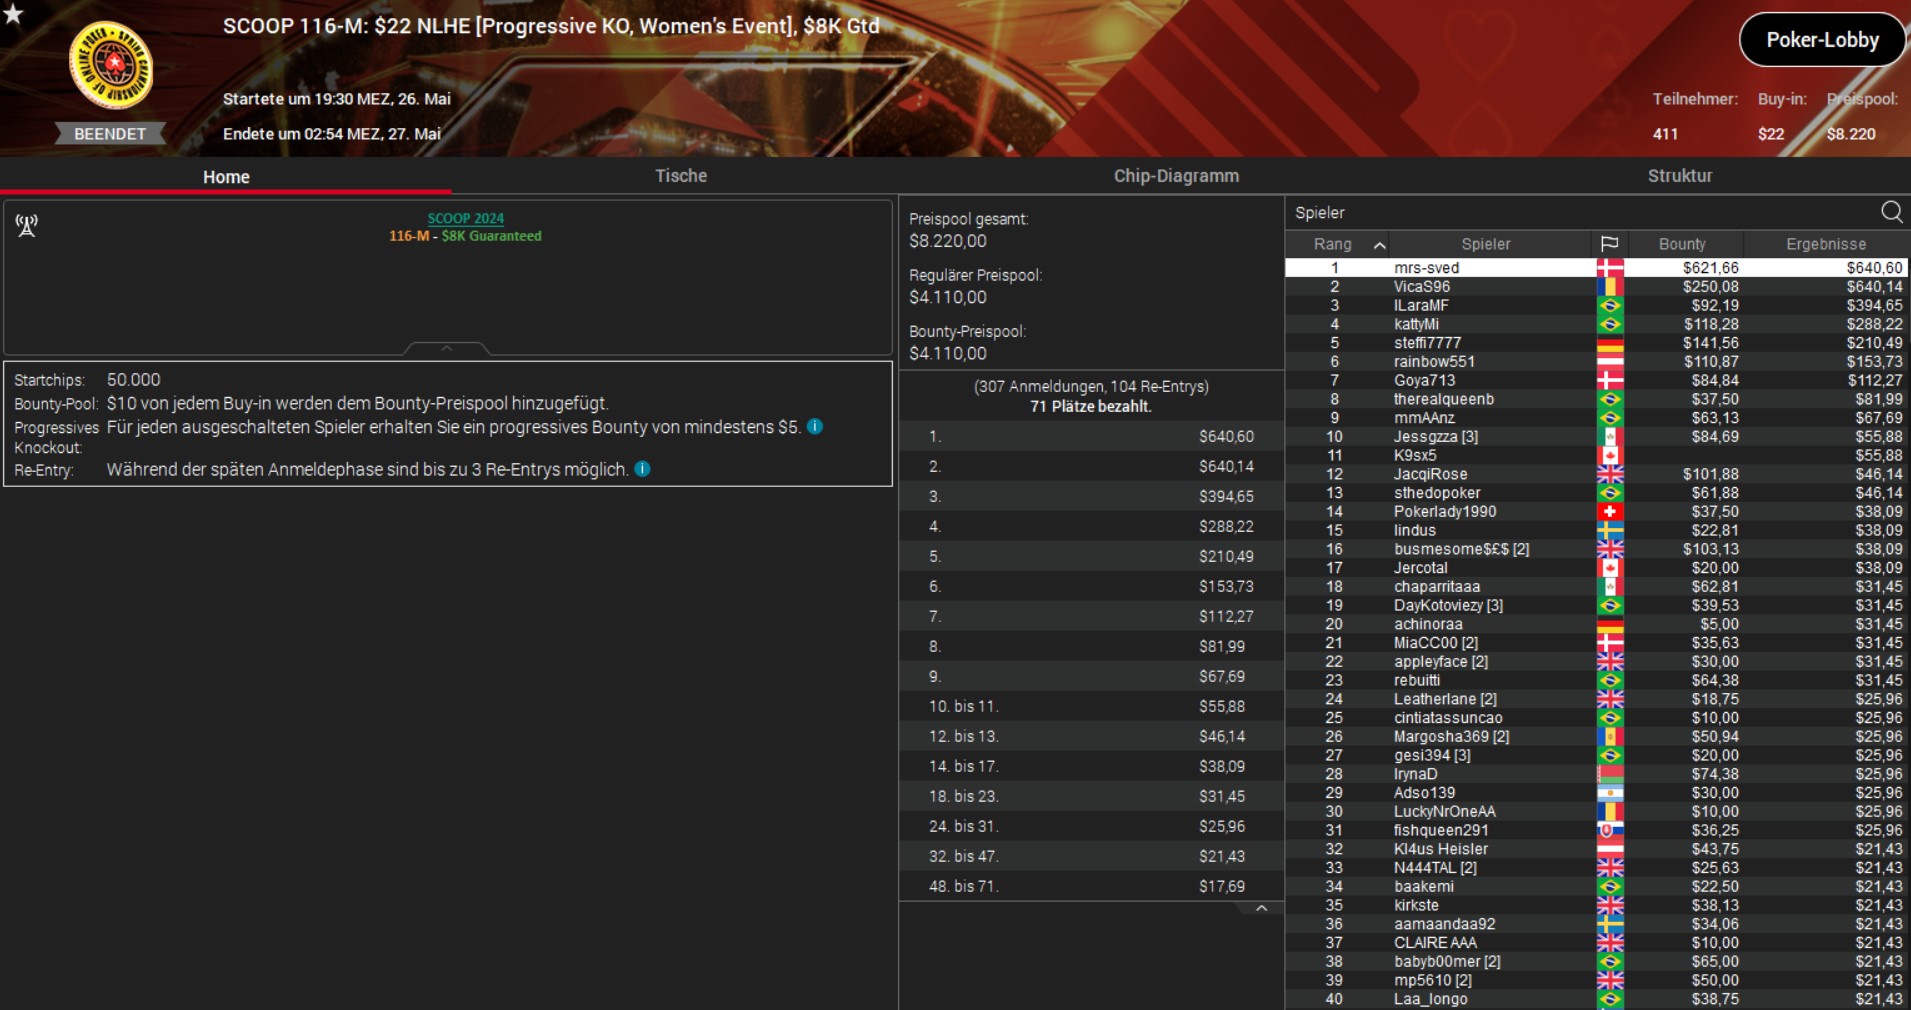Open the Chip-Diagramm tab
This screenshot has height=1010, width=1911.
click(x=1176, y=176)
